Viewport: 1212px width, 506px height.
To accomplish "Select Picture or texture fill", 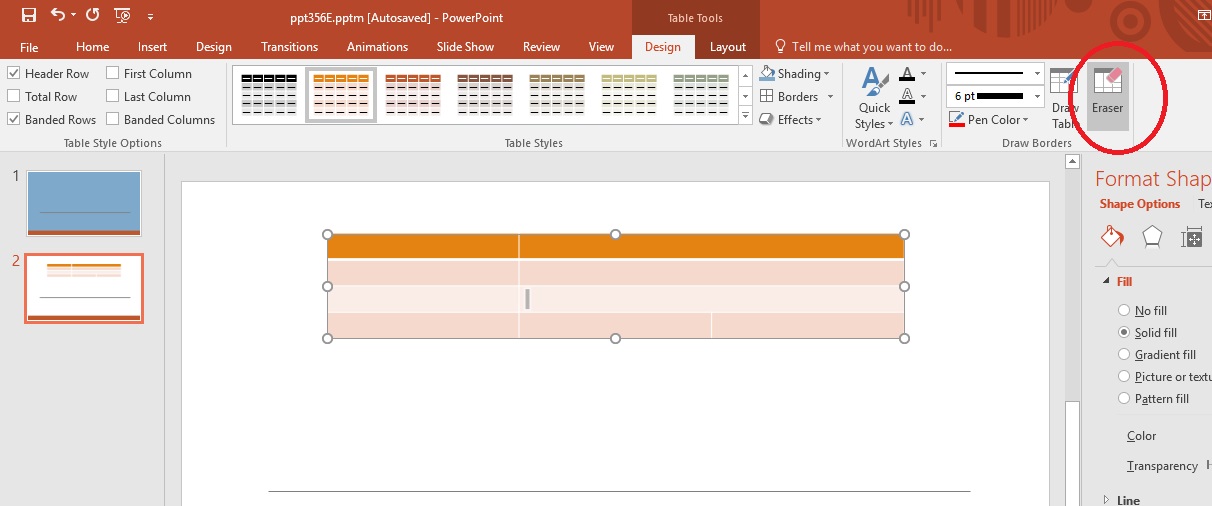I will pyautogui.click(x=1124, y=377).
